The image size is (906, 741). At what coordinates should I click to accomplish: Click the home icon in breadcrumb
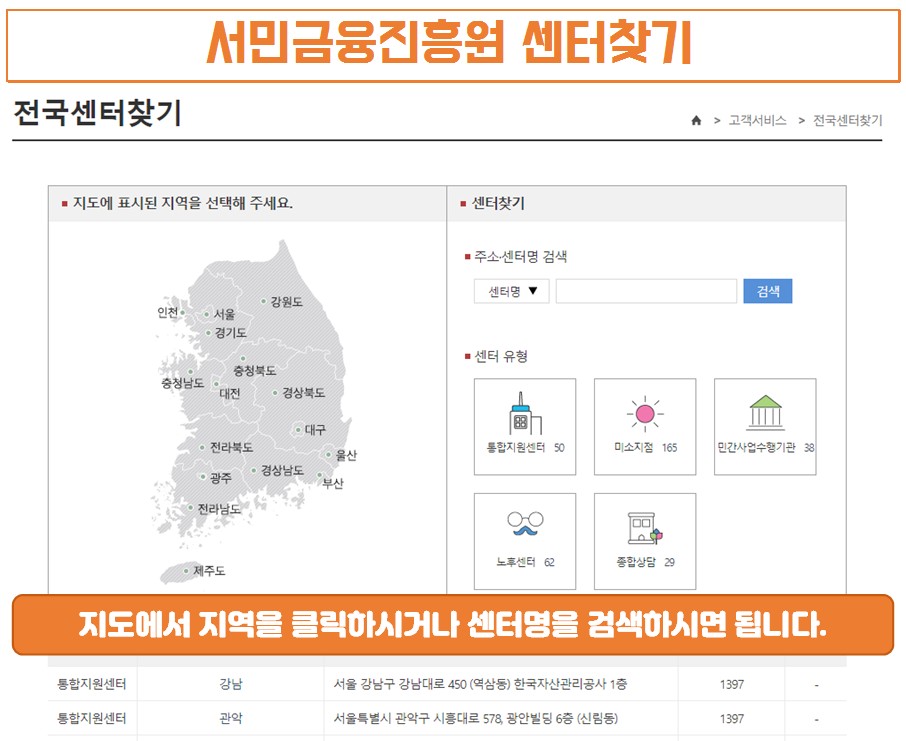[696, 120]
